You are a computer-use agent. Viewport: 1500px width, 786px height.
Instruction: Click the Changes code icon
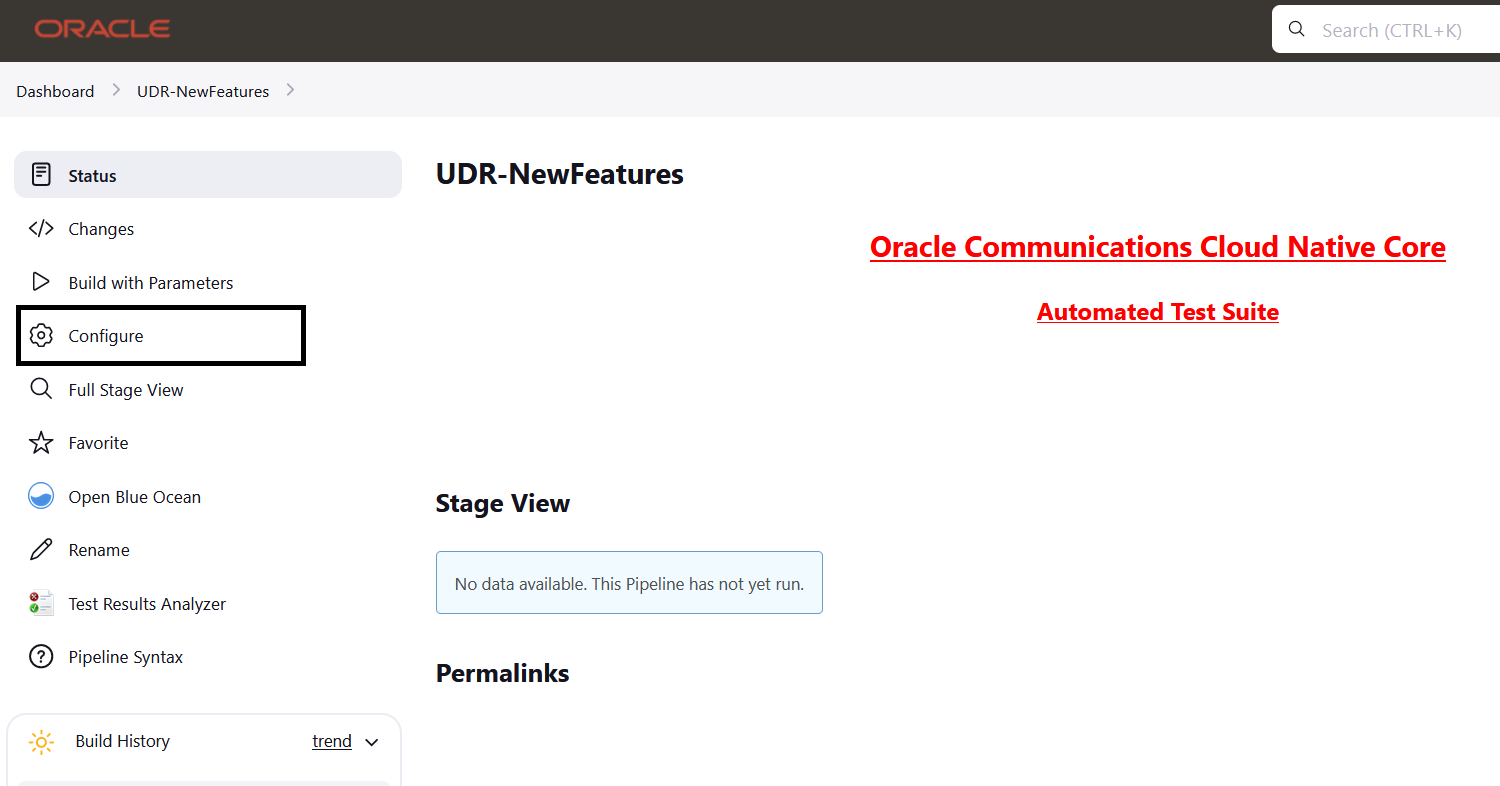(40, 228)
